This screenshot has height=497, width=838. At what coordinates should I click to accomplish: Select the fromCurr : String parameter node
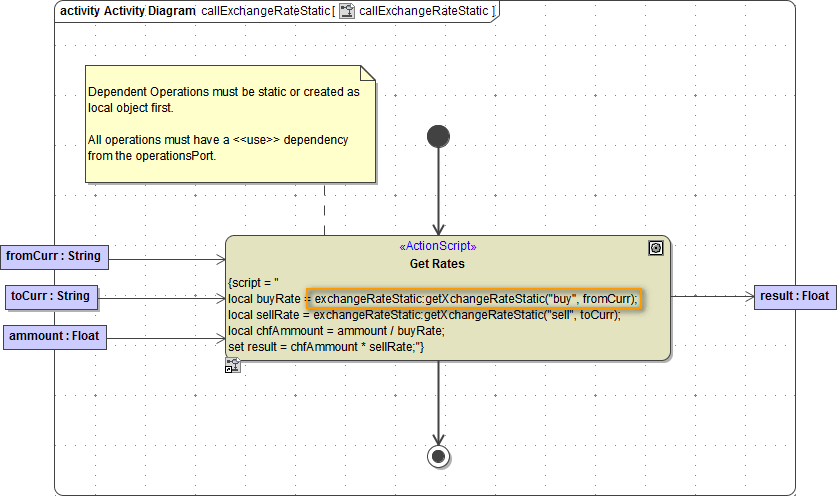(x=54, y=256)
